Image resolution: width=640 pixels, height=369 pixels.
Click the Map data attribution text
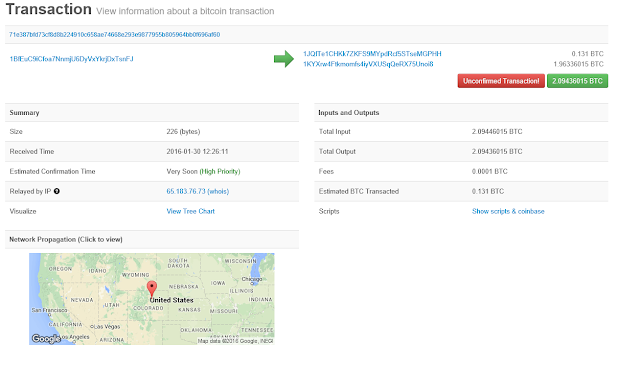tap(236, 341)
